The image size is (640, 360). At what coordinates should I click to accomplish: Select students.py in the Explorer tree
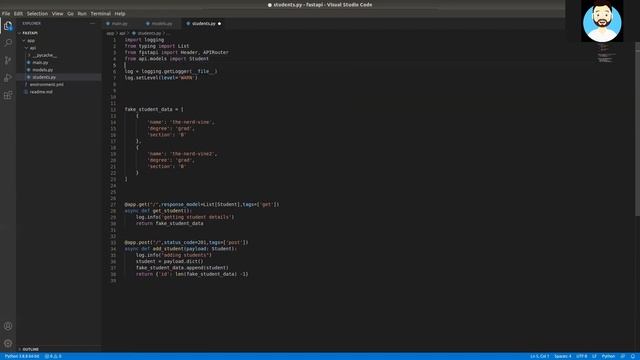click(44, 77)
